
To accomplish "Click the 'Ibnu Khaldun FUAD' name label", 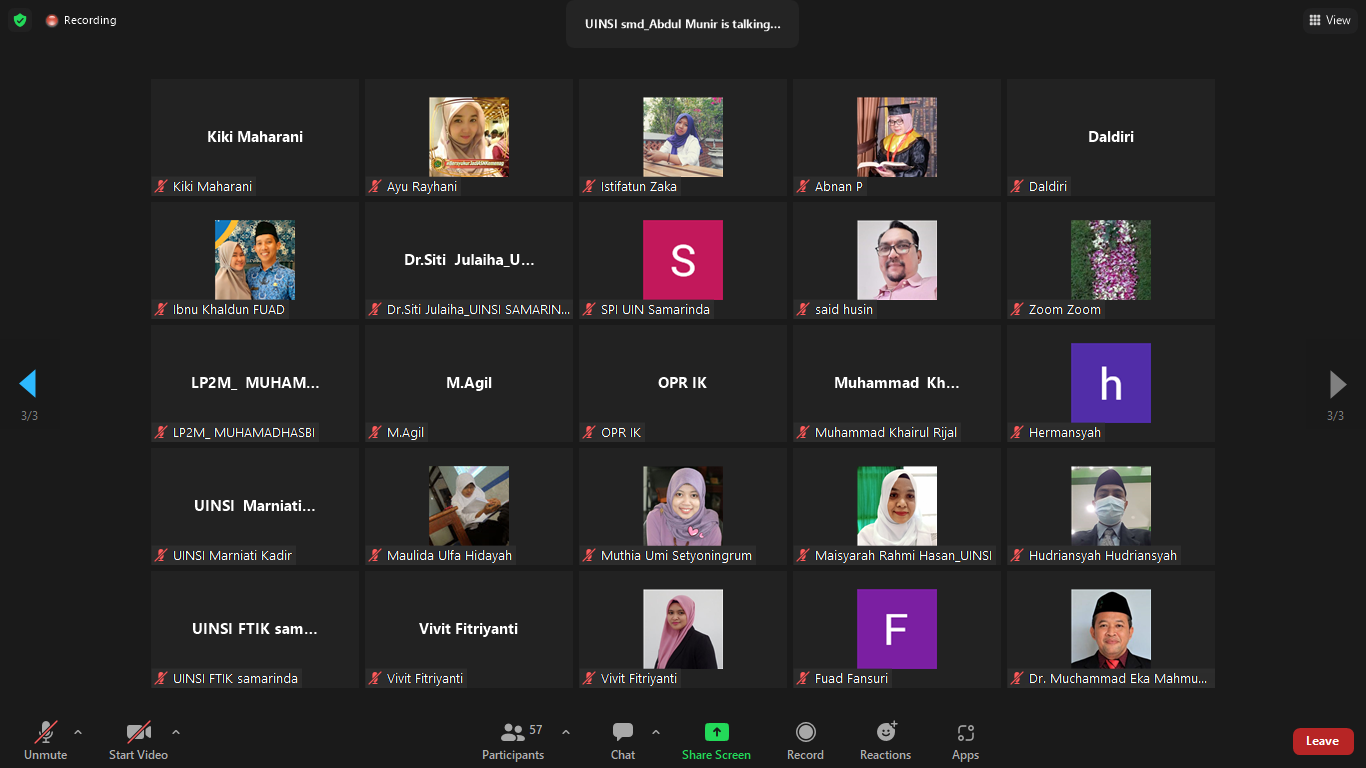I will tap(229, 309).
